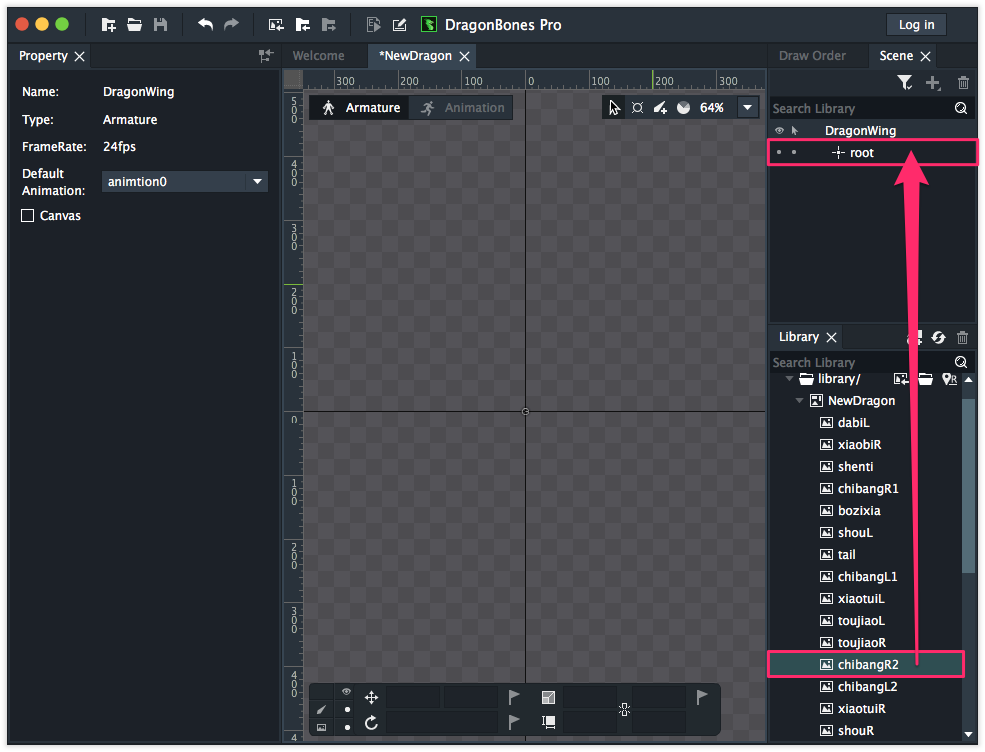Viewport: 985px width, 752px height.
Task: Open project folder icon in toolbar
Action: click(x=134, y=25)
